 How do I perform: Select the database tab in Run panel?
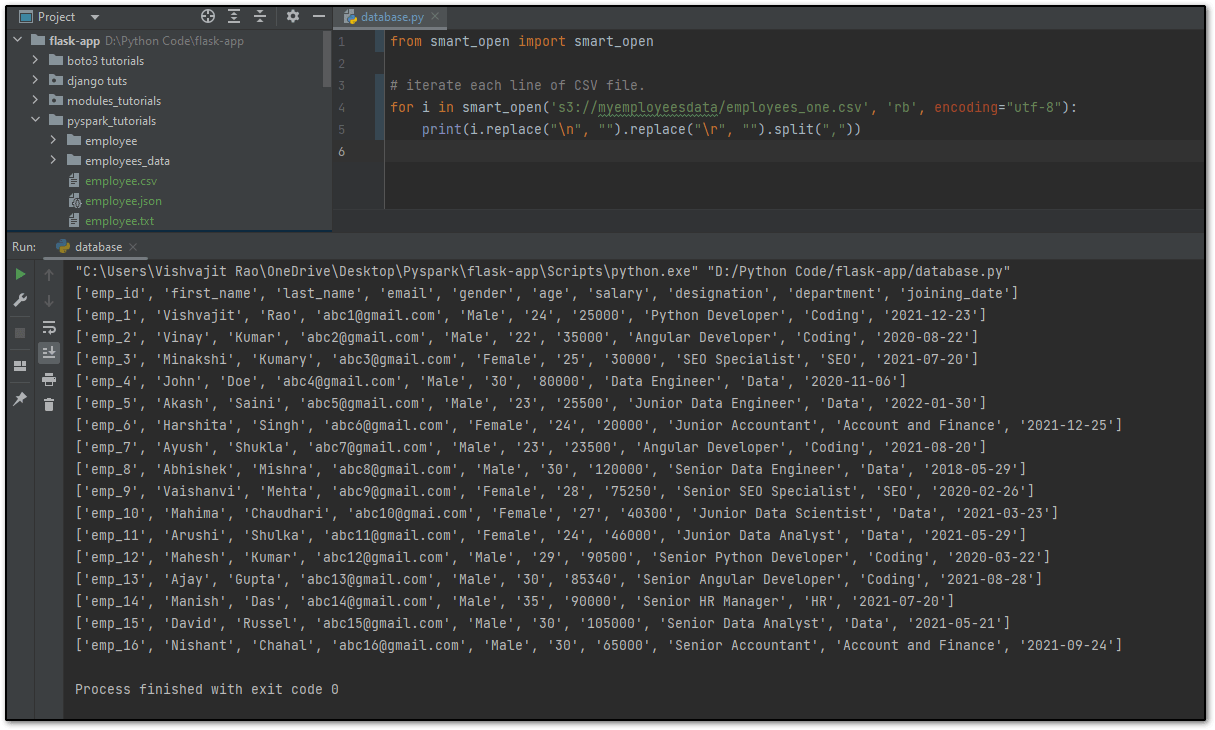[98, 246]
